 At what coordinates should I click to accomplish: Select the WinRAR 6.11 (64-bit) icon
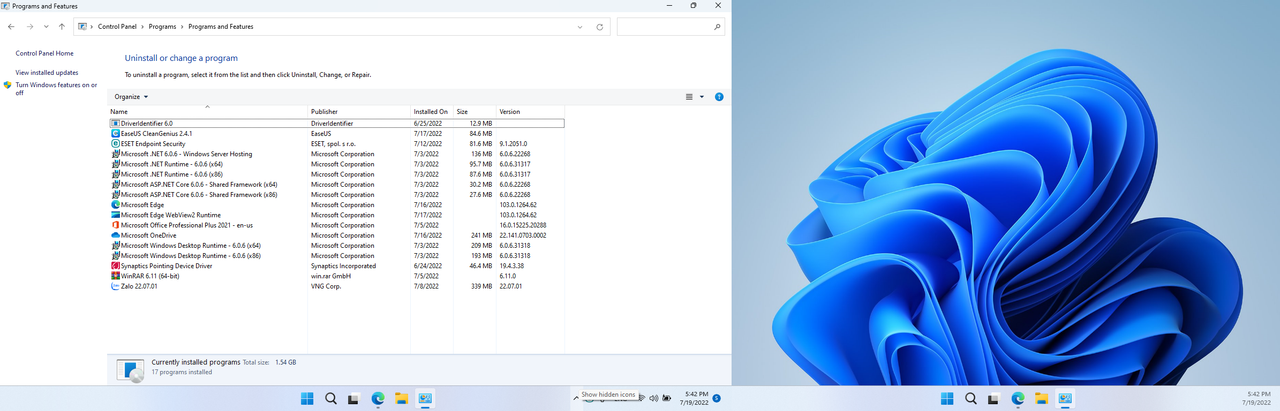115,276
